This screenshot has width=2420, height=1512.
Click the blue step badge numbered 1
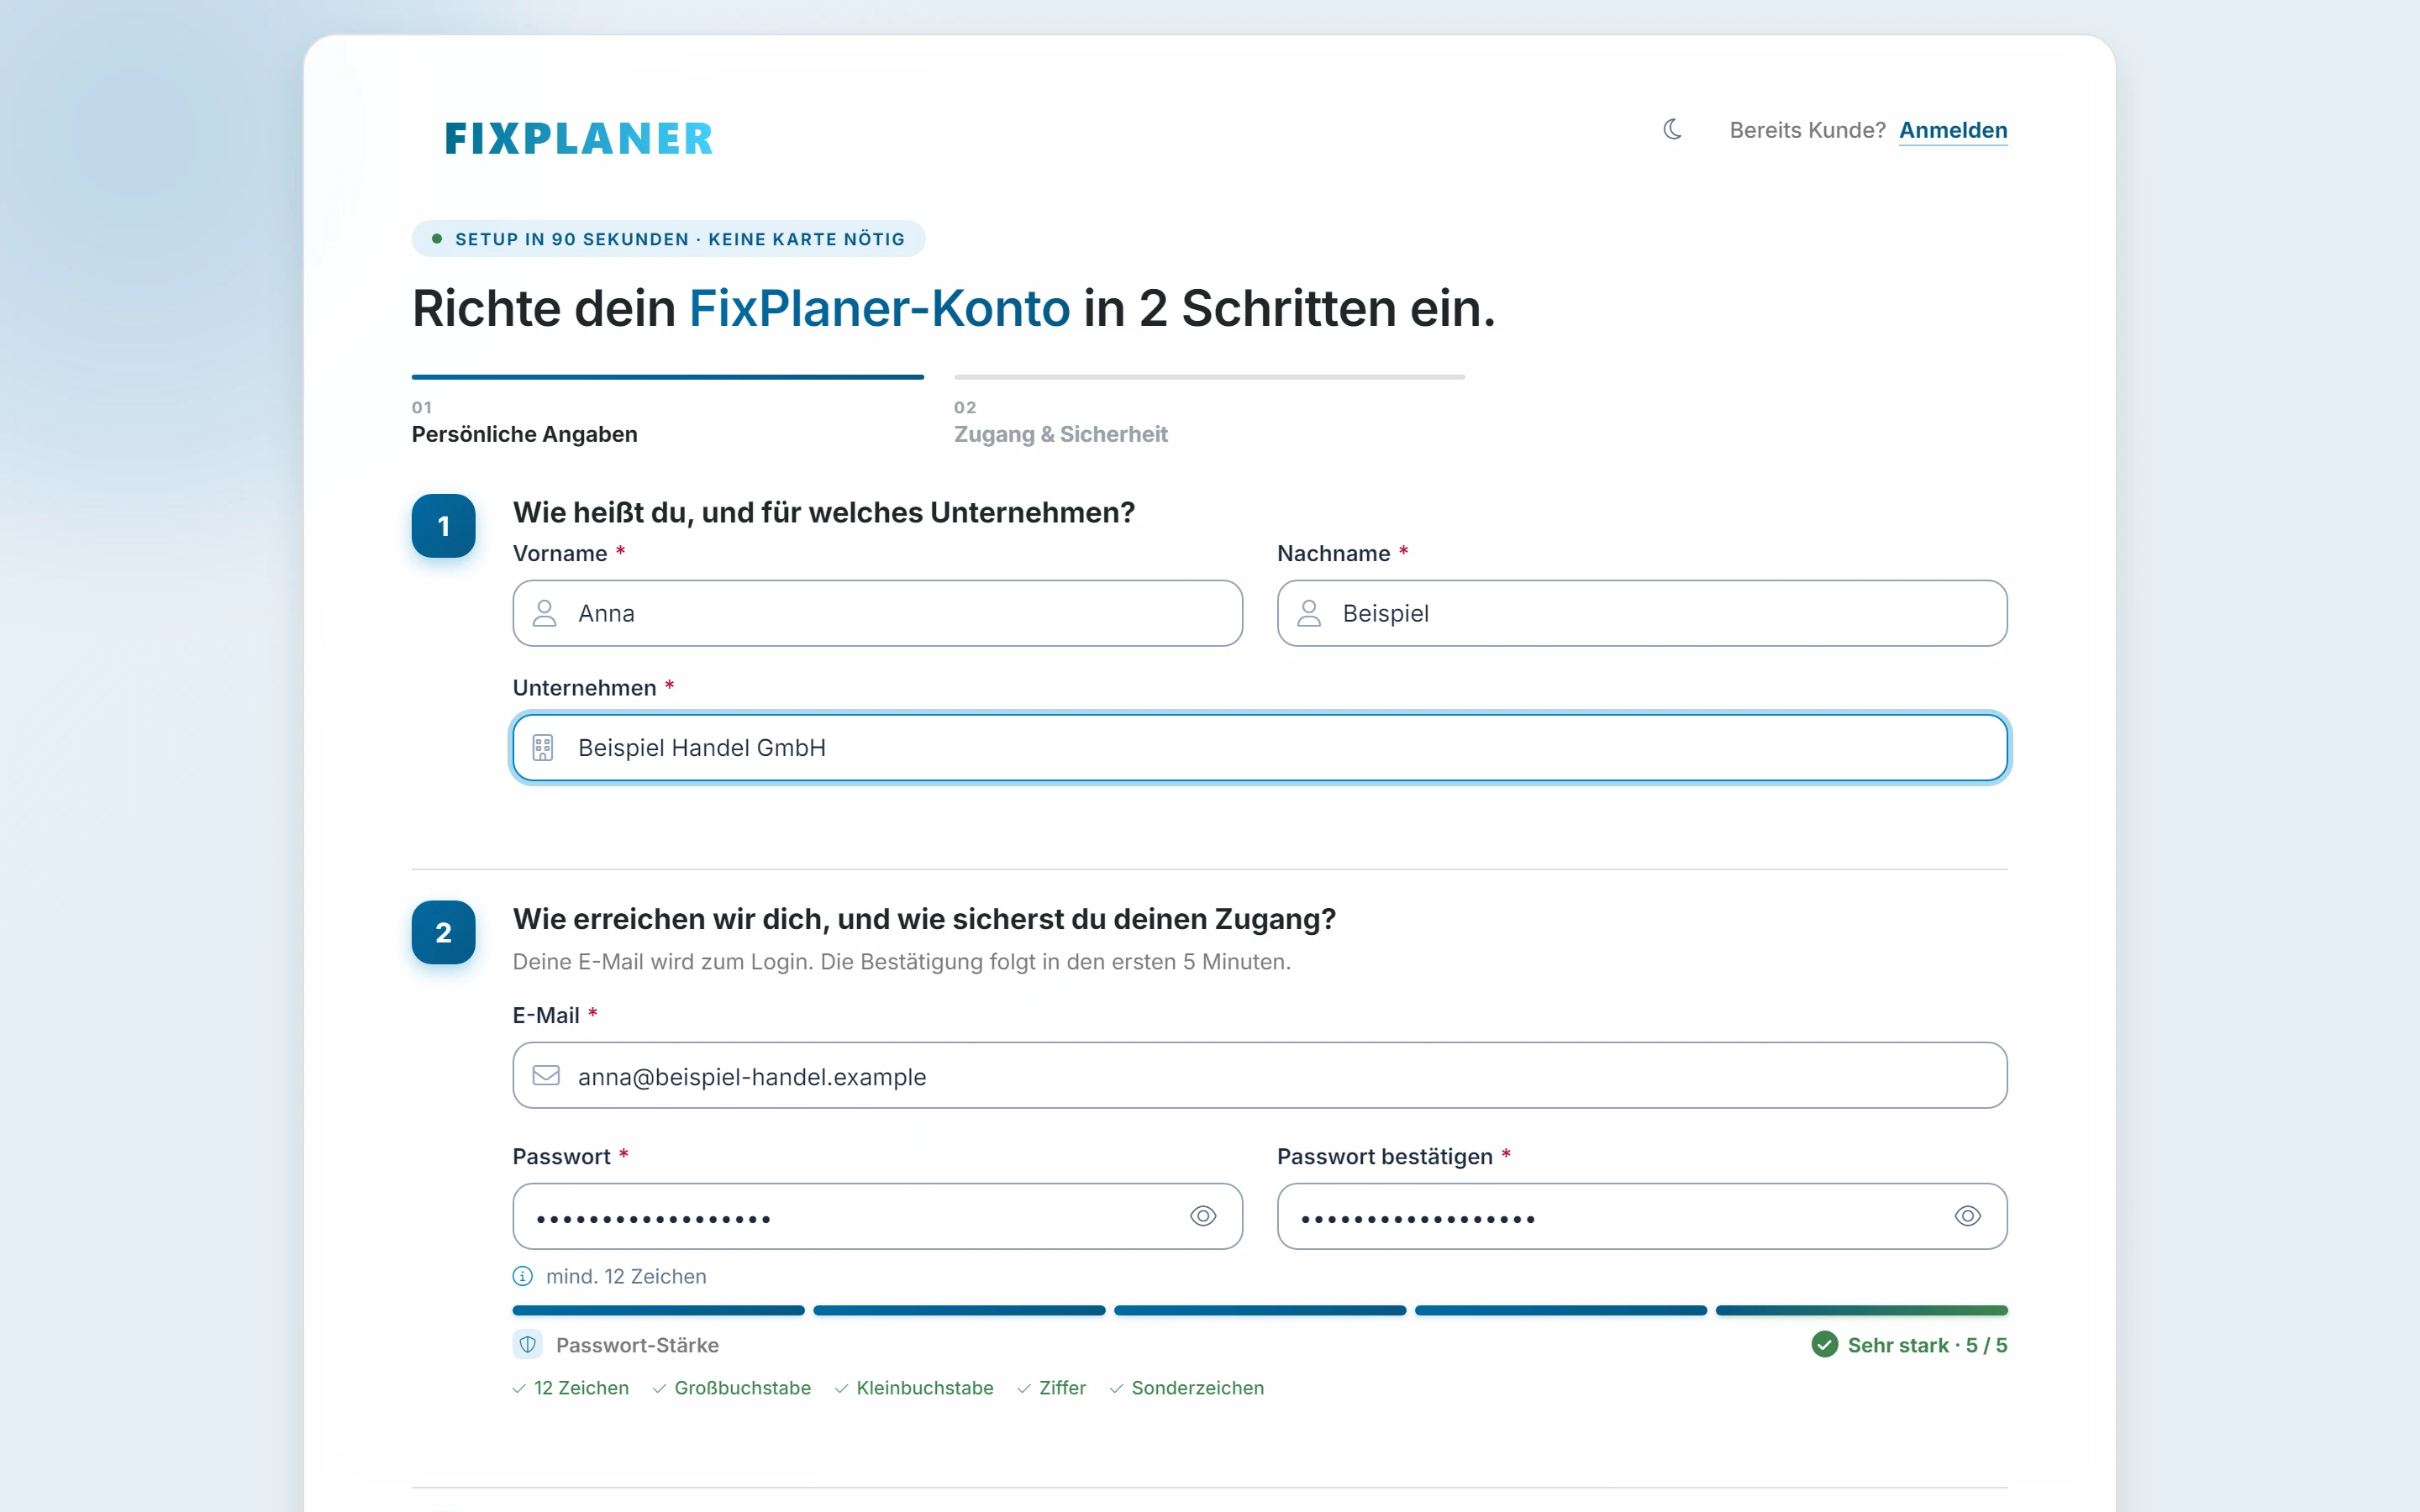(443, 526)
